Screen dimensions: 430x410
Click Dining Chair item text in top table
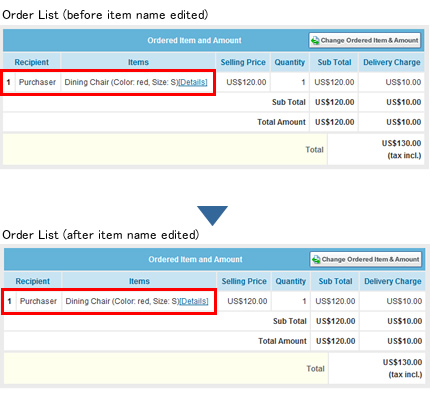pos(121,82)
